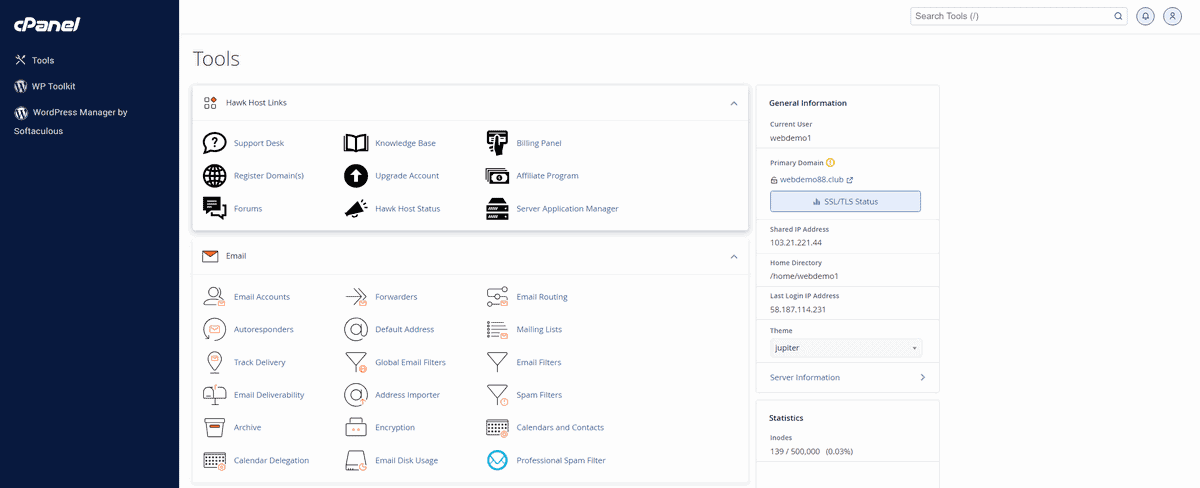The width and height of the screenshot is (1200, 488).
Task: Click the Knowledge Base open-book icon
Action: (356, 143)
